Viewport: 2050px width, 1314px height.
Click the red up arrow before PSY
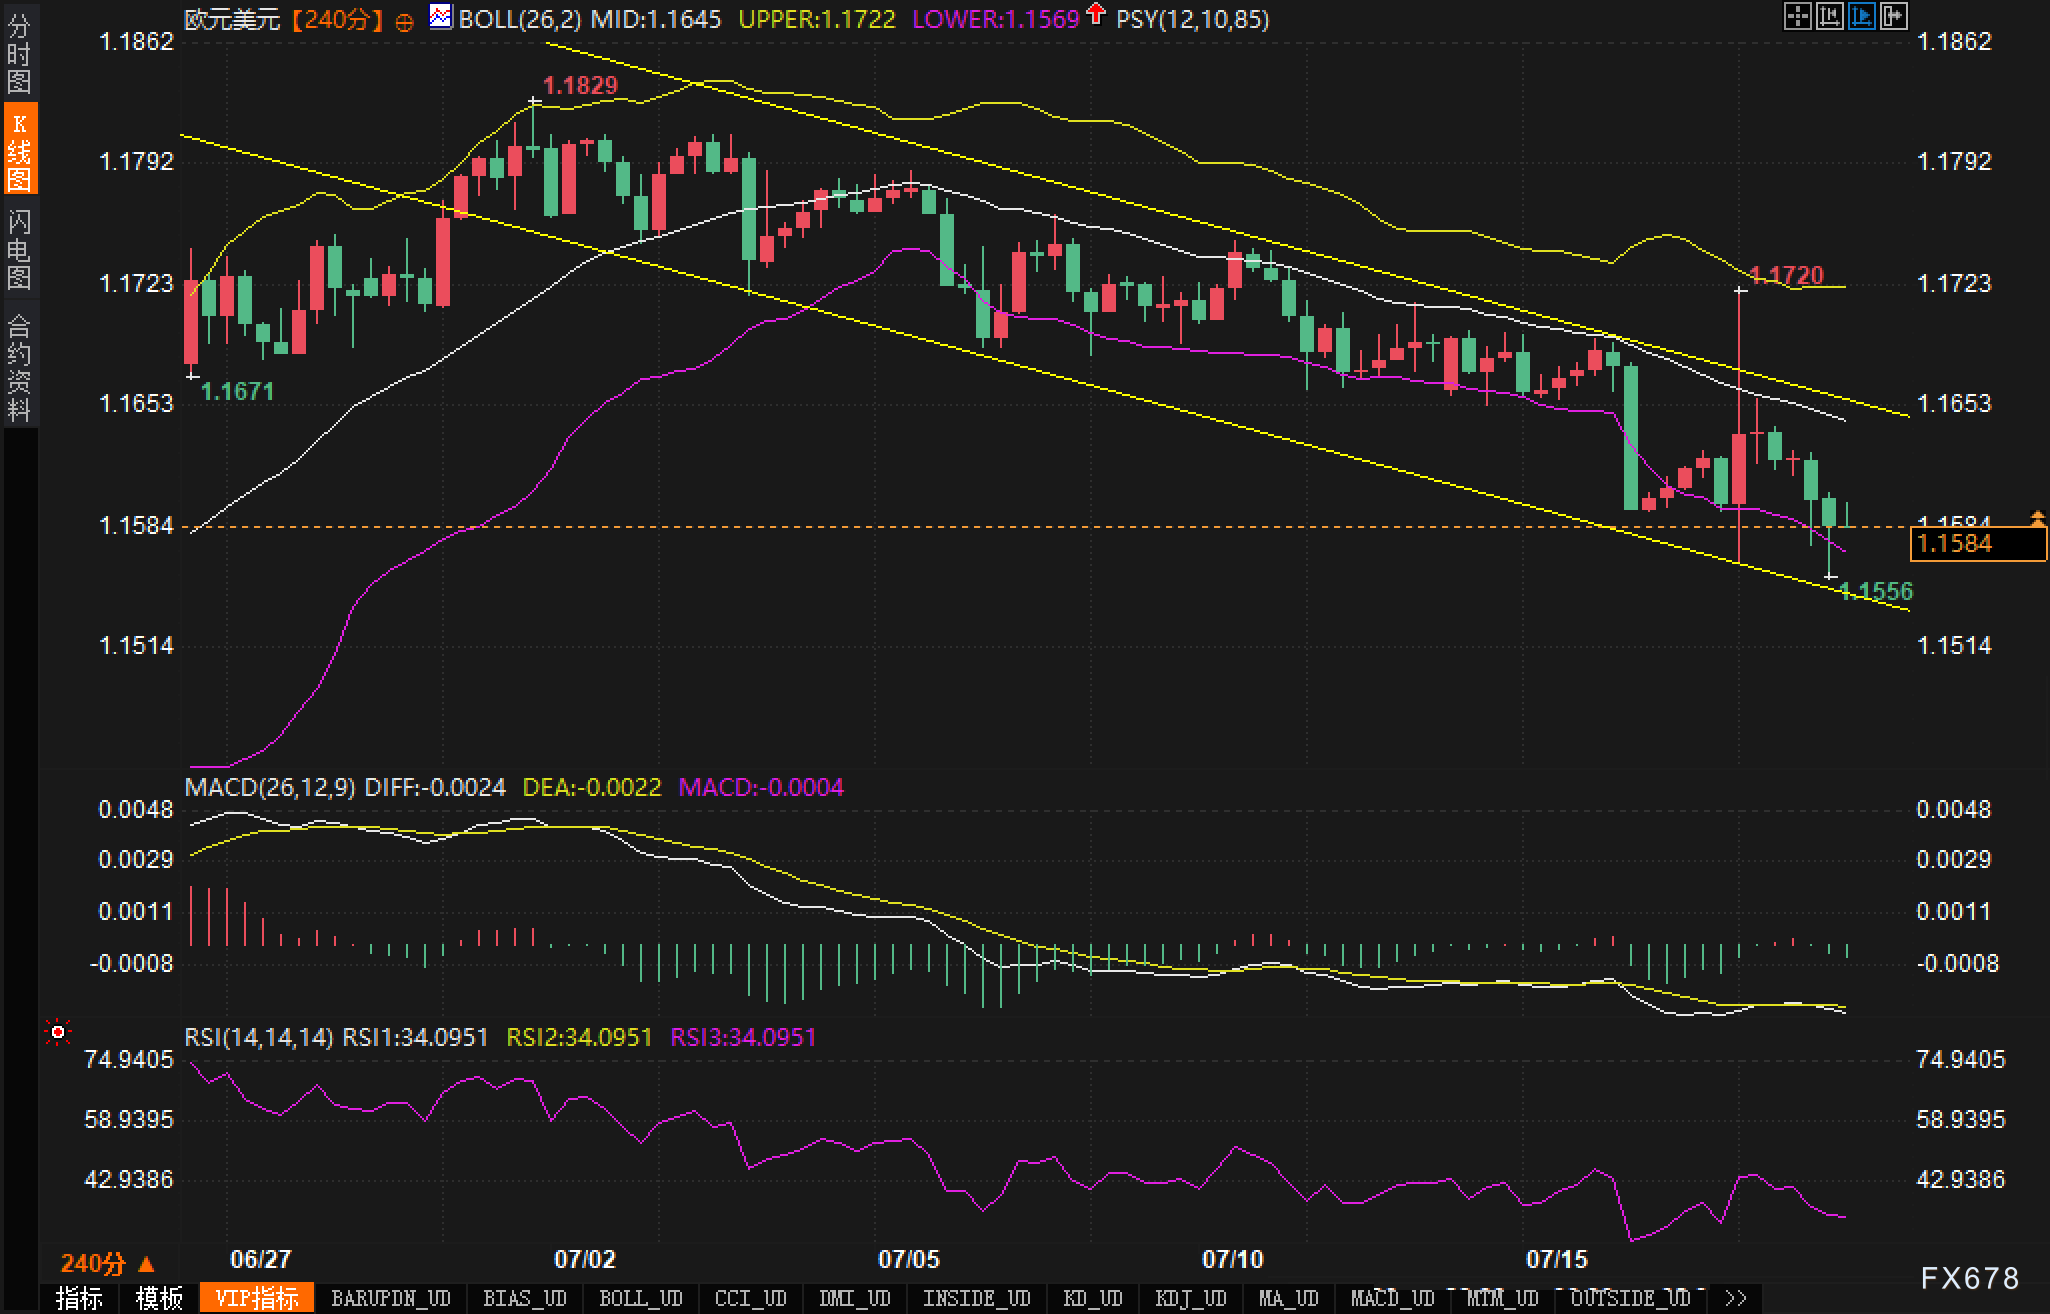click(1096, 15)
